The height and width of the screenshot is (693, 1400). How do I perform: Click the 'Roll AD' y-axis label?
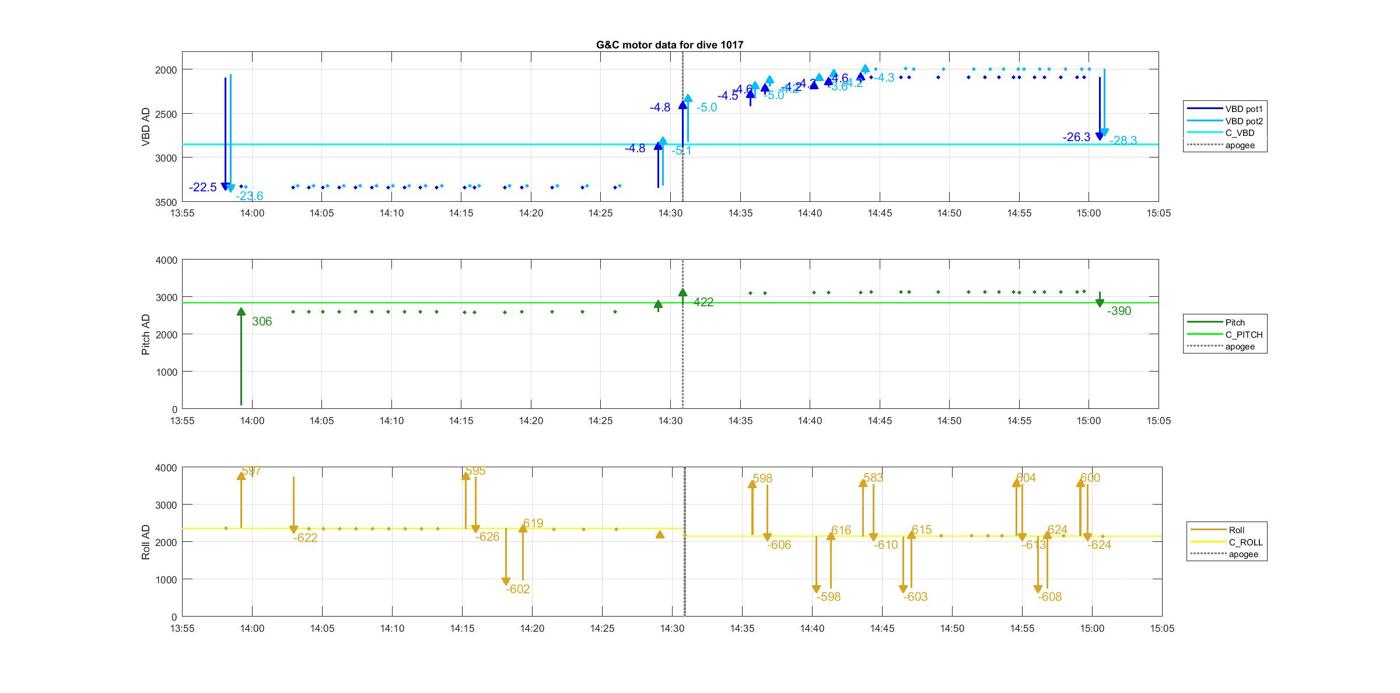point(146,541)
